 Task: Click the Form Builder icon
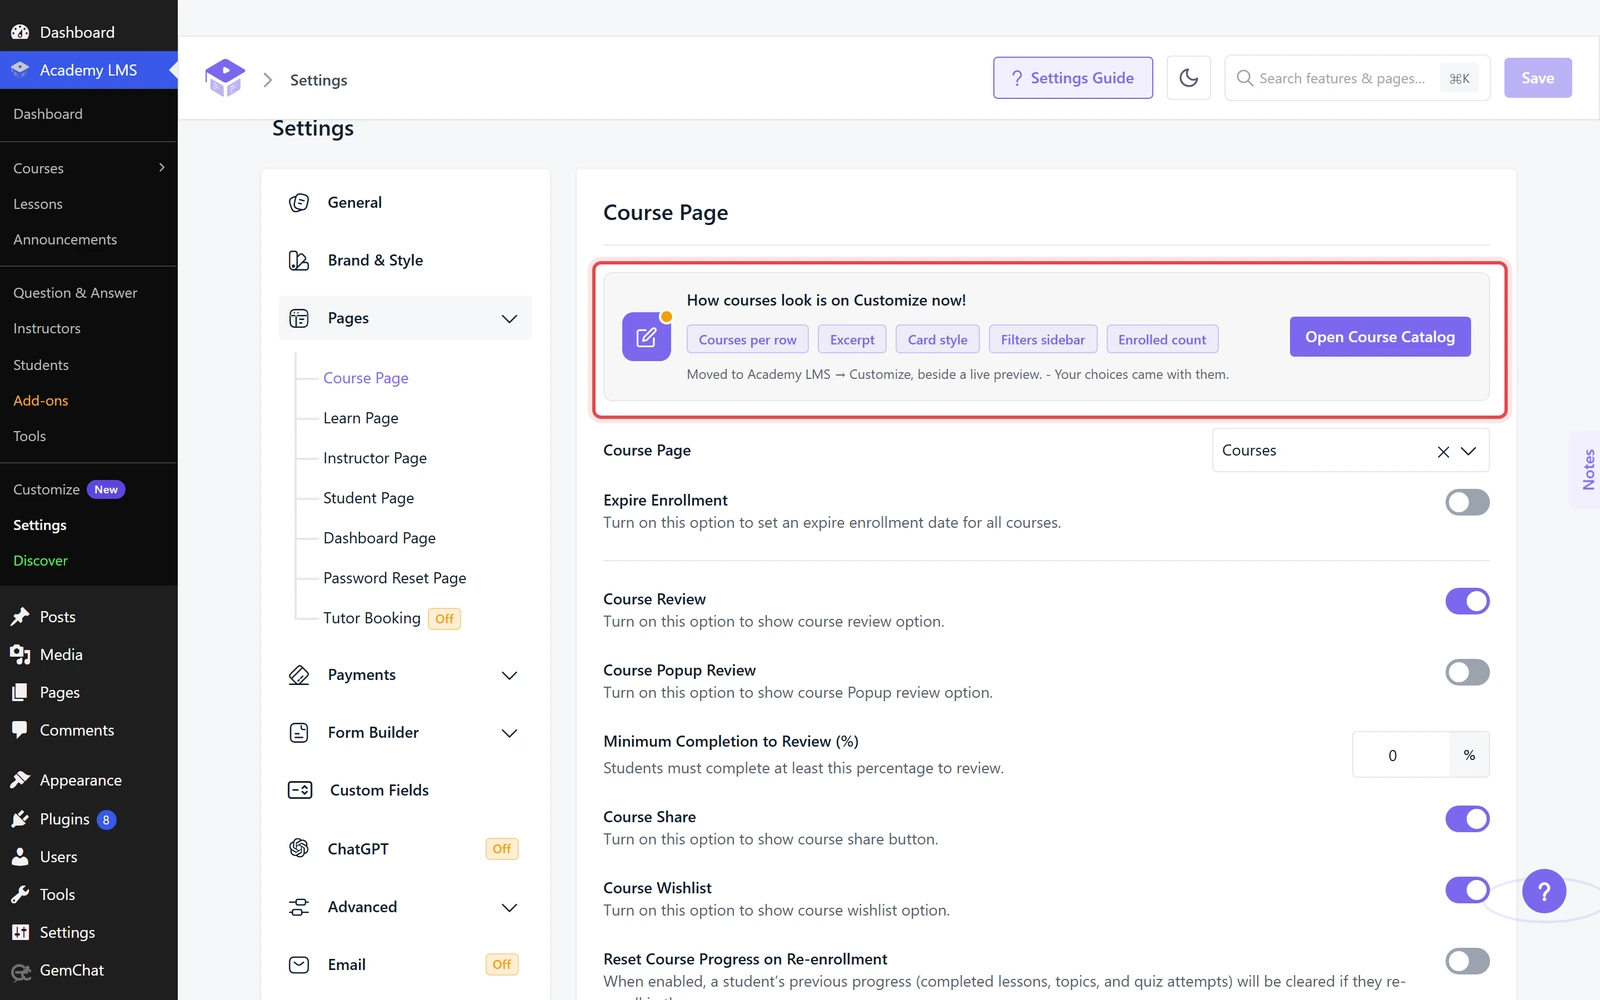tap(299, 733)
